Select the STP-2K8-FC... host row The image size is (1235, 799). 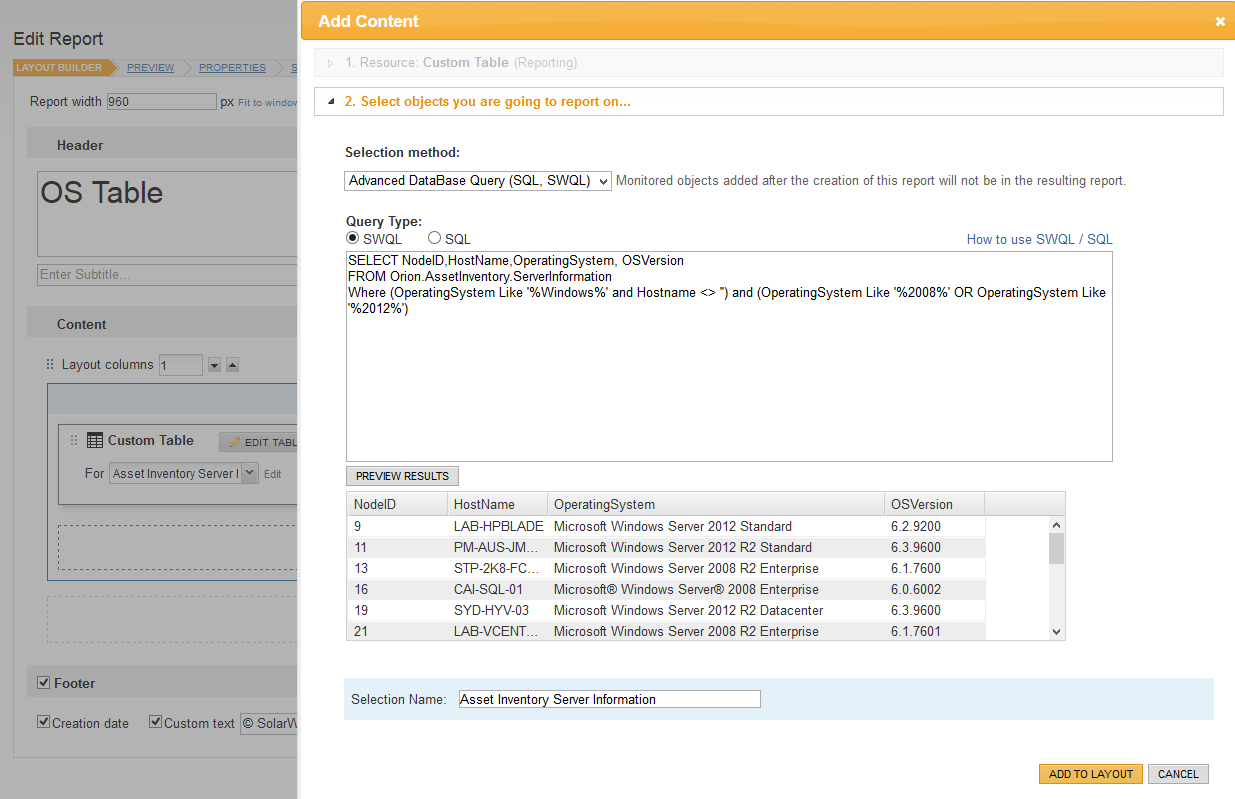tap(666, 568)
